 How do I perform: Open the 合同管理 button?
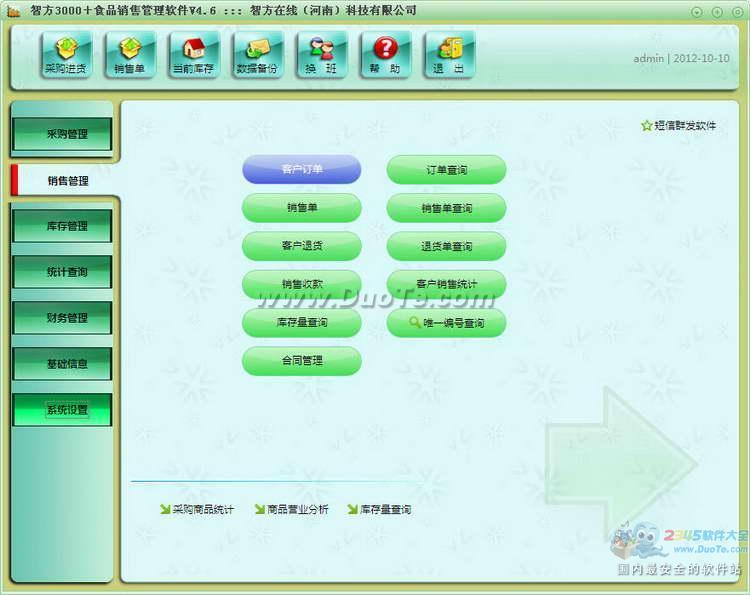pos(301,361)
